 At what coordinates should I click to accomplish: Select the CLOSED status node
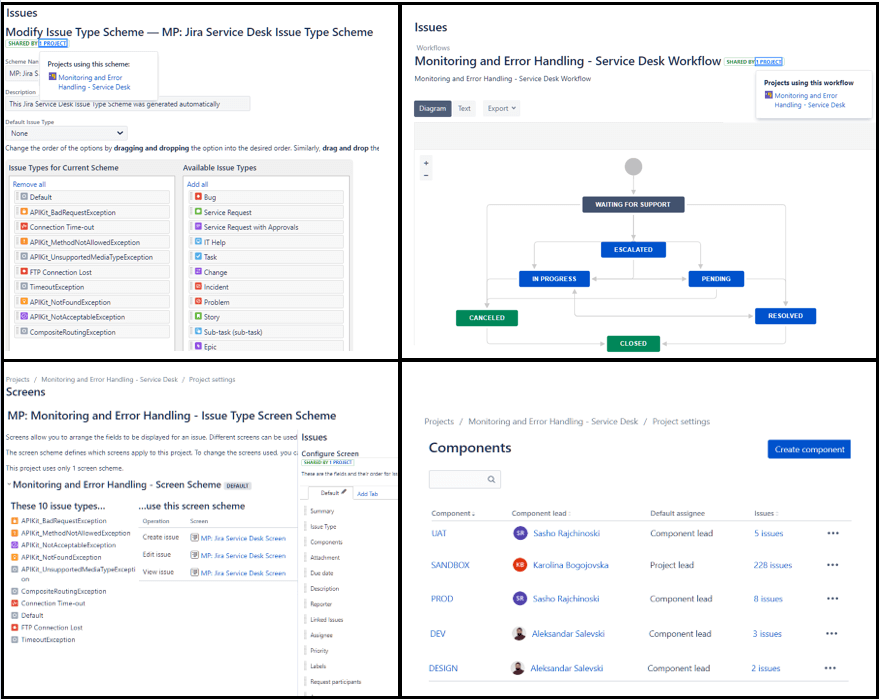(x=633, y=343)
